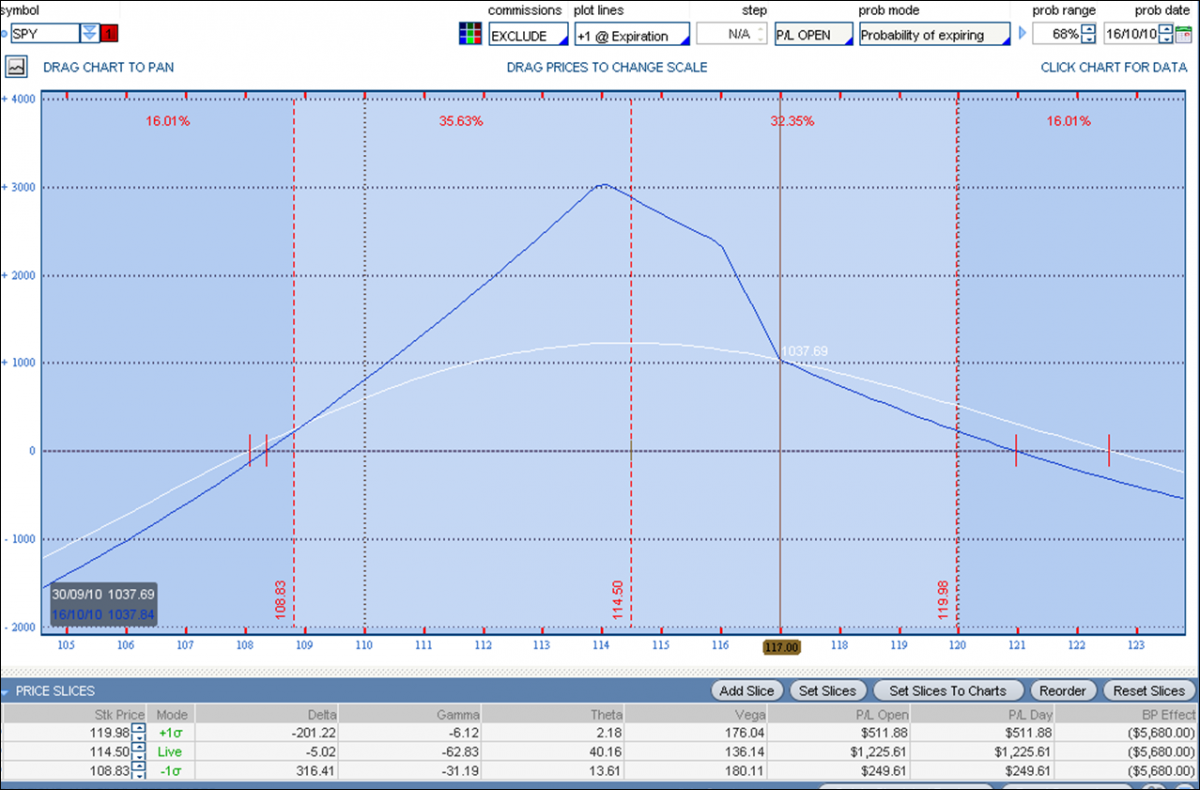Open the prob mode 'Probability of expiring' dropdown

tap(935, 34)
